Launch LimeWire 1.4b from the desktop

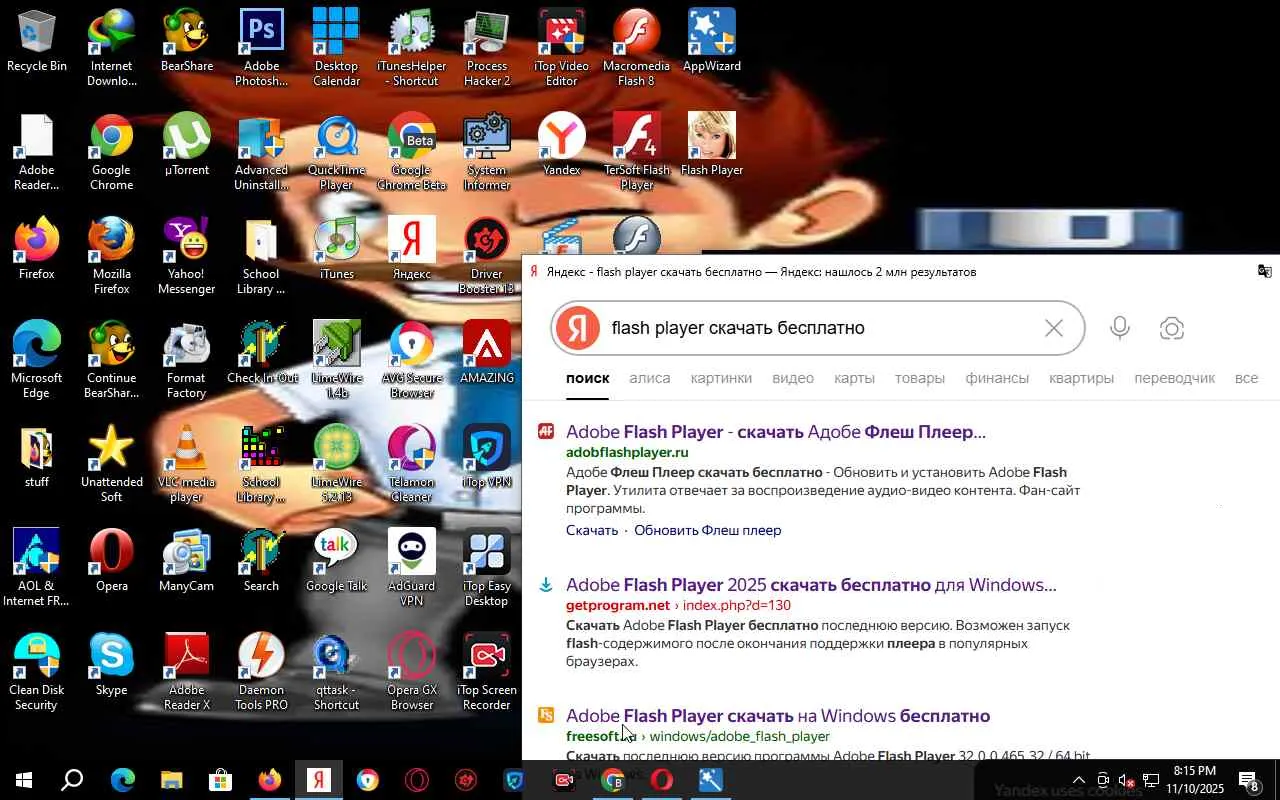(x=336, y=360)
